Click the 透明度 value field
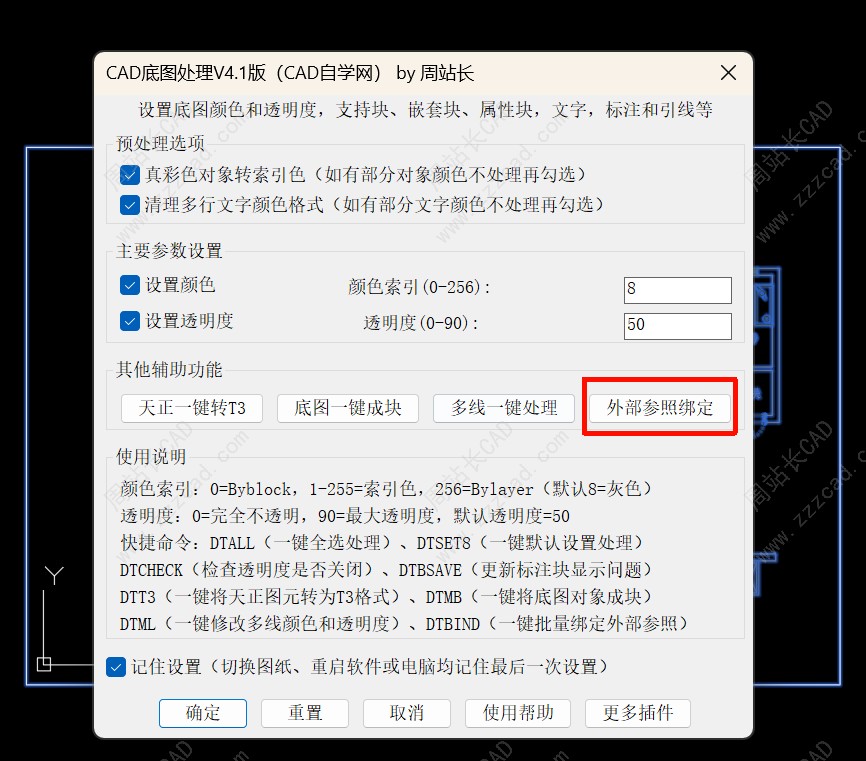The height and width of the screenshot is (761, 866). point(678,326)
